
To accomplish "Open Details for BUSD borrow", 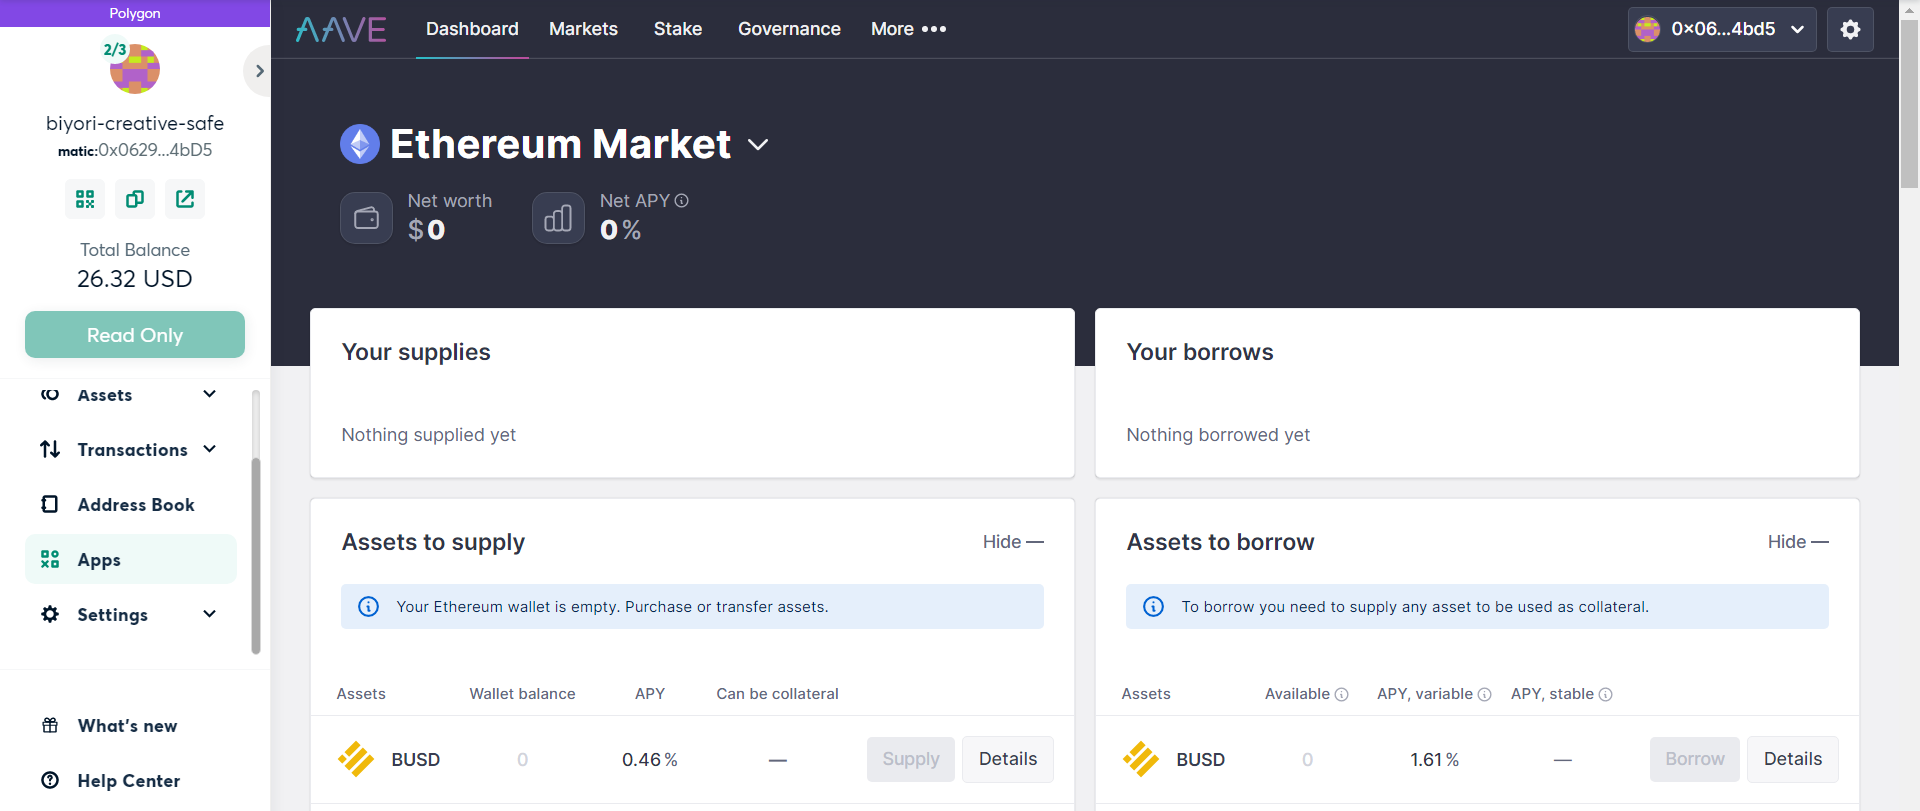I will [1793, 759].
